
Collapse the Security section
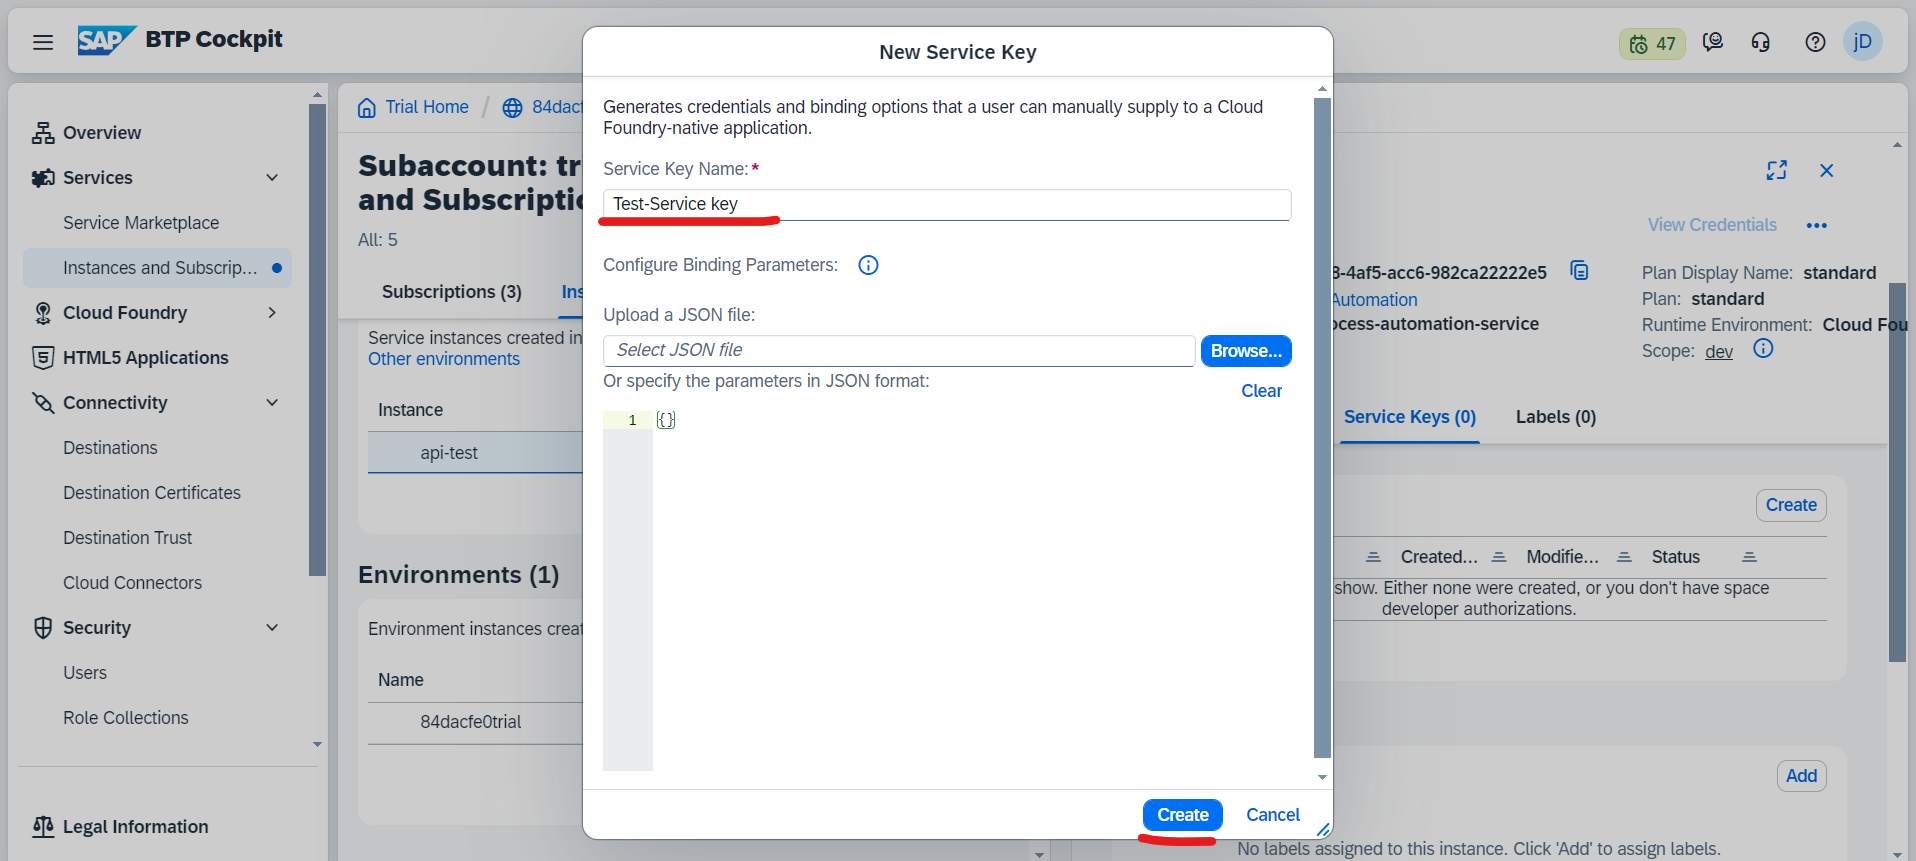point(272,628)
